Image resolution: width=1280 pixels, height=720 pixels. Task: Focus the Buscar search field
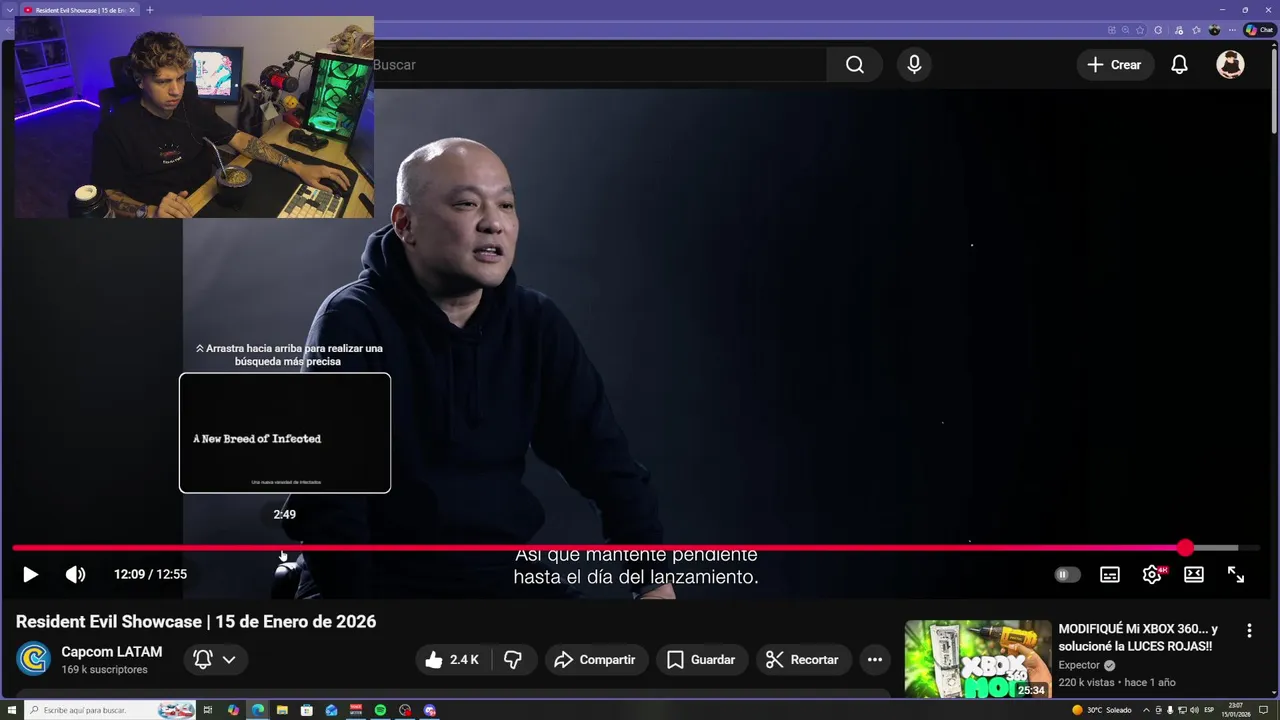click(600, 65)
